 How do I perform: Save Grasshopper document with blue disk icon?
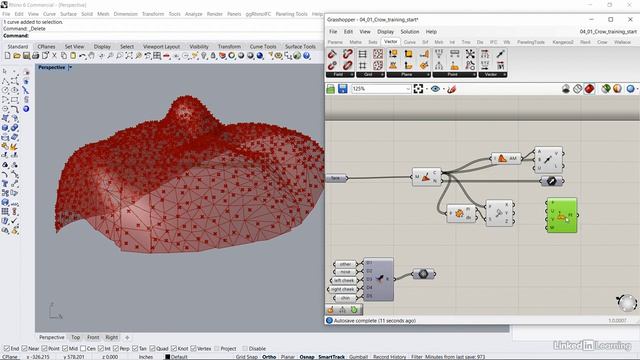coord(342,89)
